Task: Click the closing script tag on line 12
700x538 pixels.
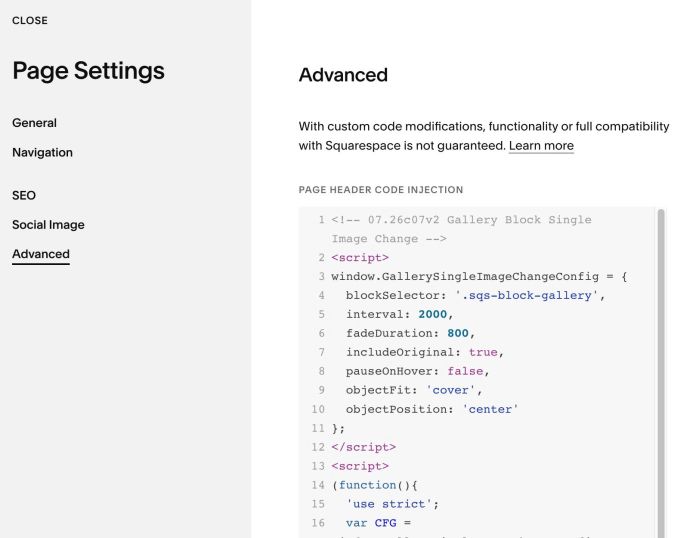Action: click(x=363, y=447)
